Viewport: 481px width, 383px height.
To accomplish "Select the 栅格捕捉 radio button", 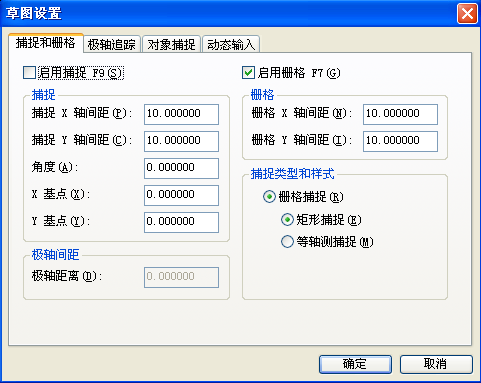I will tap(269, 197).
